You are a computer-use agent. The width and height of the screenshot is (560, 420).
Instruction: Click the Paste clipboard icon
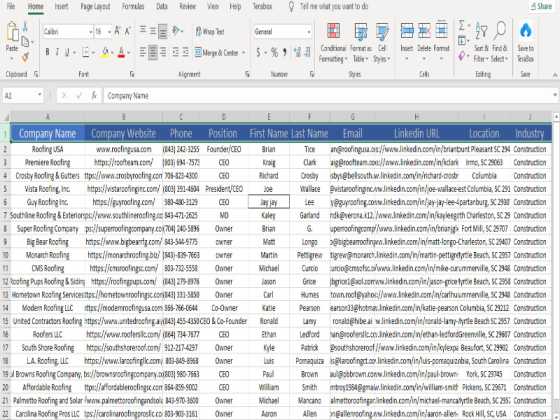(12, 32)
